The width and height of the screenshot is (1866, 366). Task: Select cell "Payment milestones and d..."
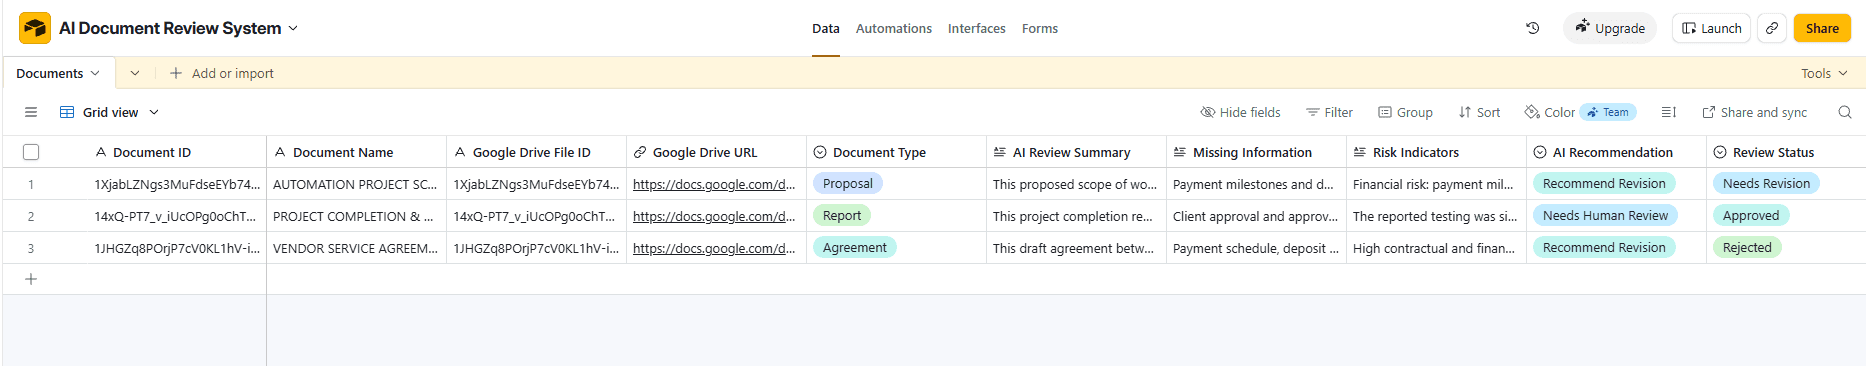[x=1257, y=184]
